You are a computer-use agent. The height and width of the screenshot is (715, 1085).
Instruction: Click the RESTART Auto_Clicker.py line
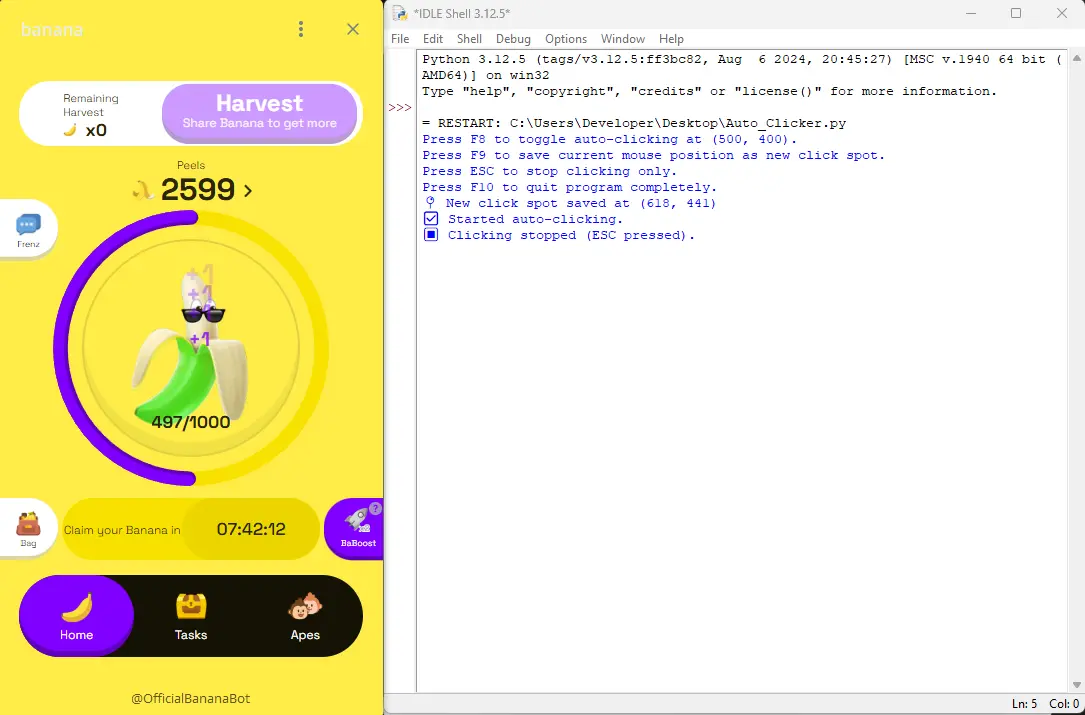[634, 123]
